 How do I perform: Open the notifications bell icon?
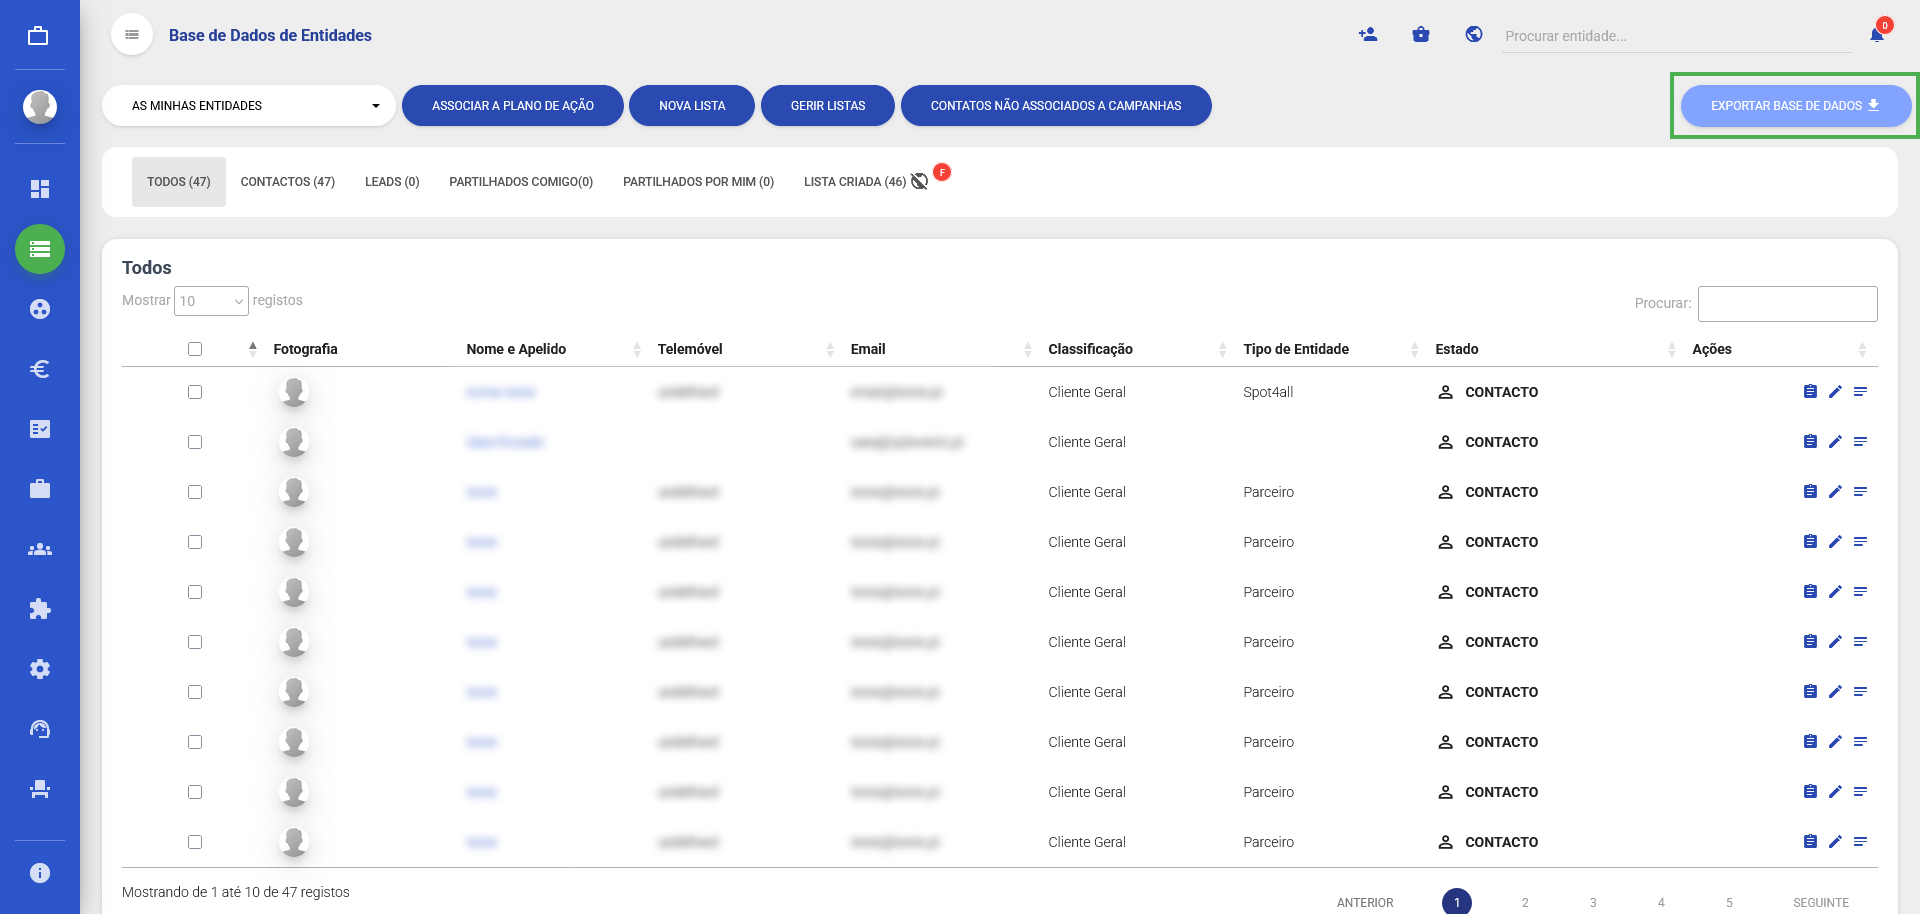1877,35
